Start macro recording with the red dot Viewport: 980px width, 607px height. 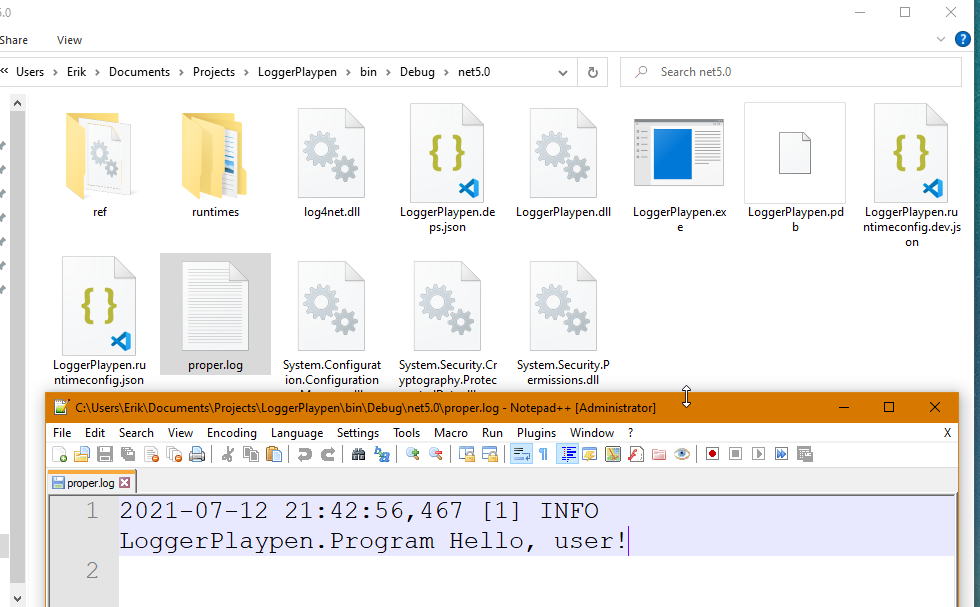tap(713, 454)
